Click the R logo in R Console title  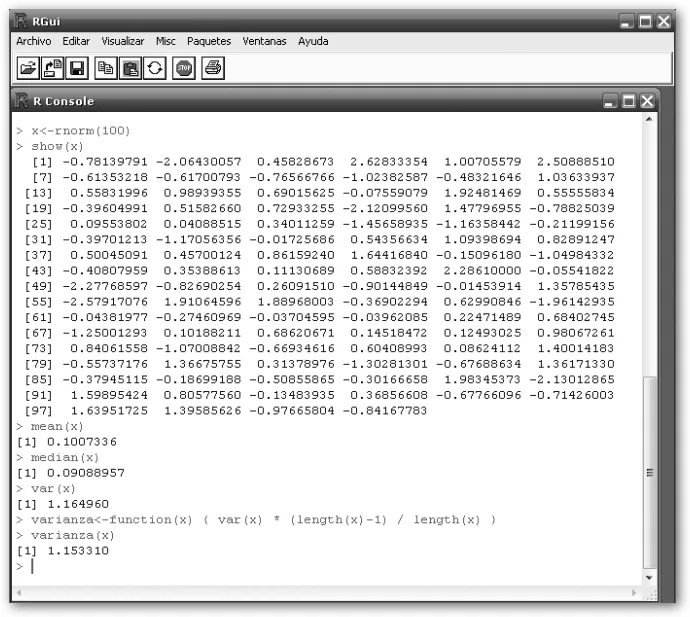point(22,100)
